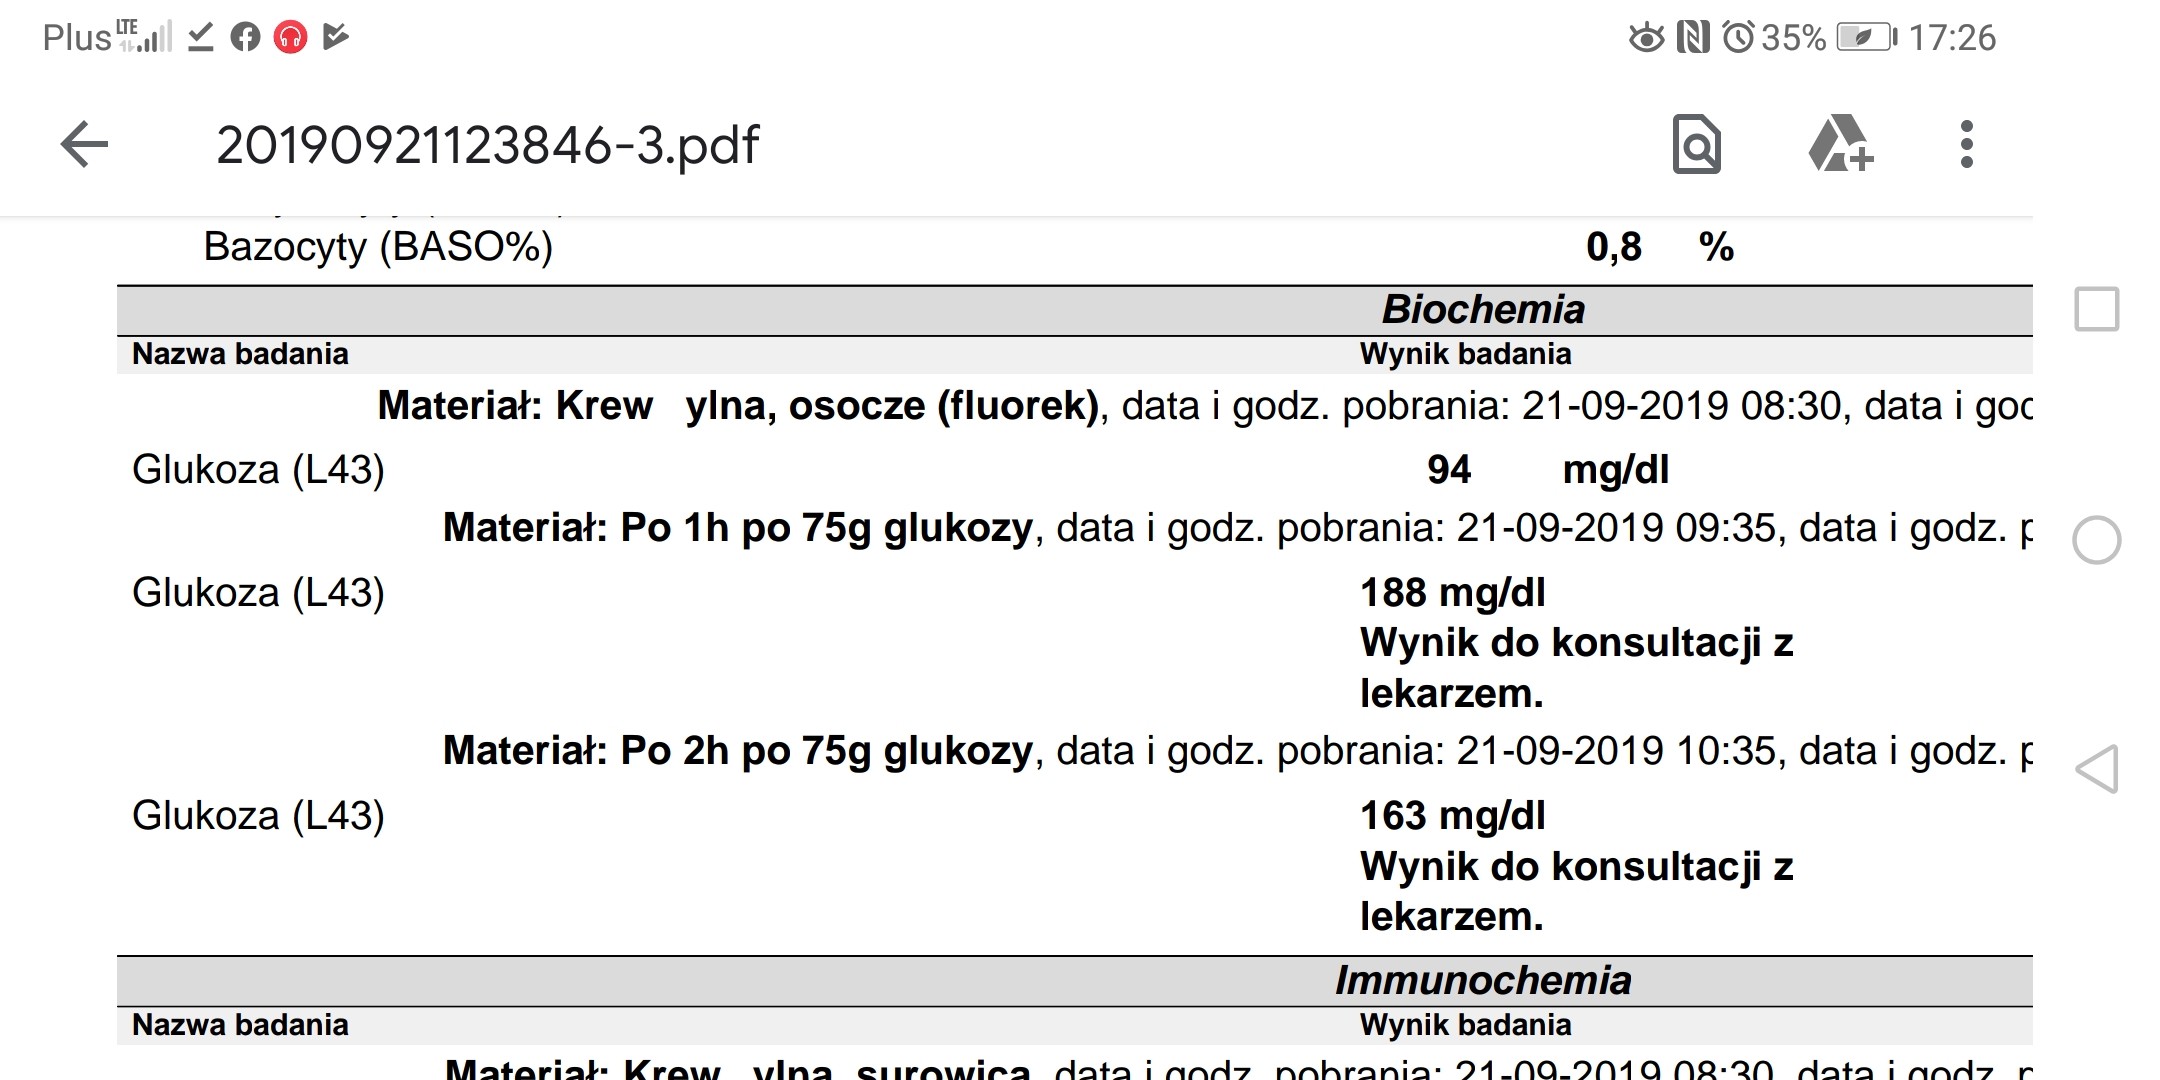The height and width of the screenshot is (1080, 2160).
Task: Tap the 188 mg/dl glucose result
Action: [x=1452, y=593]
